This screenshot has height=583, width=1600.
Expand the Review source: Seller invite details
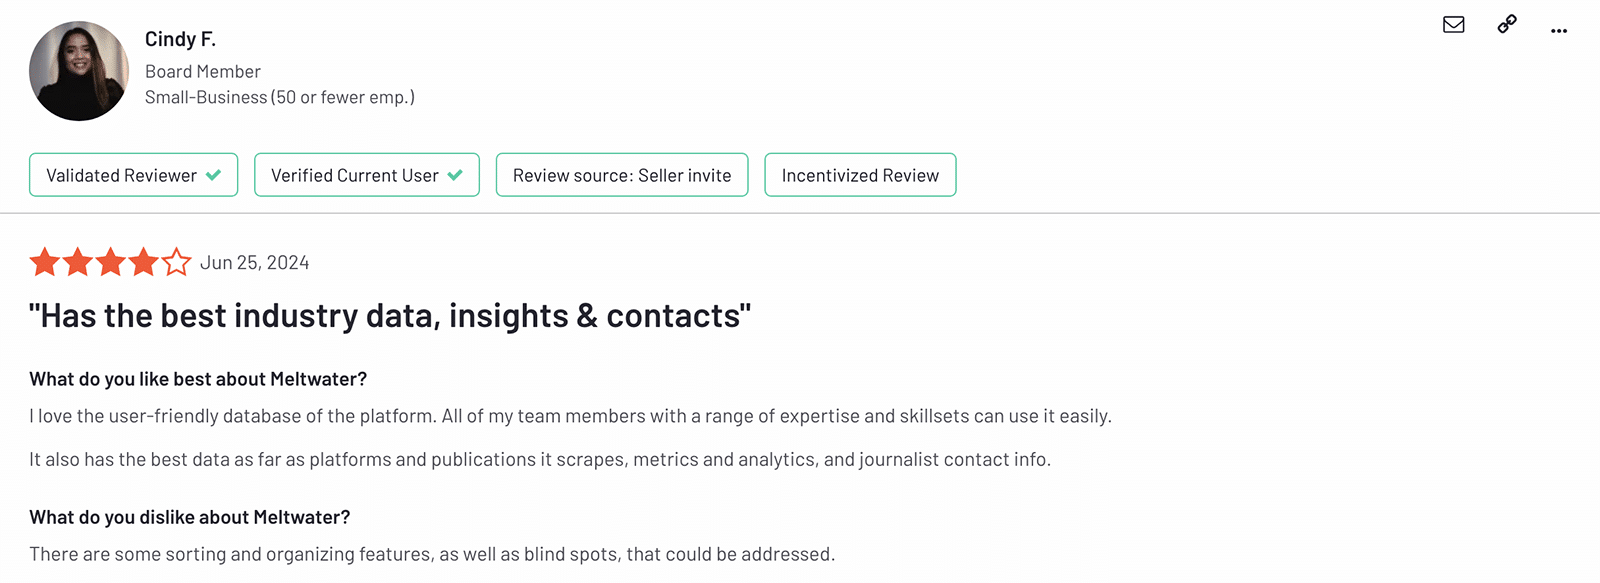coord(621,174)
